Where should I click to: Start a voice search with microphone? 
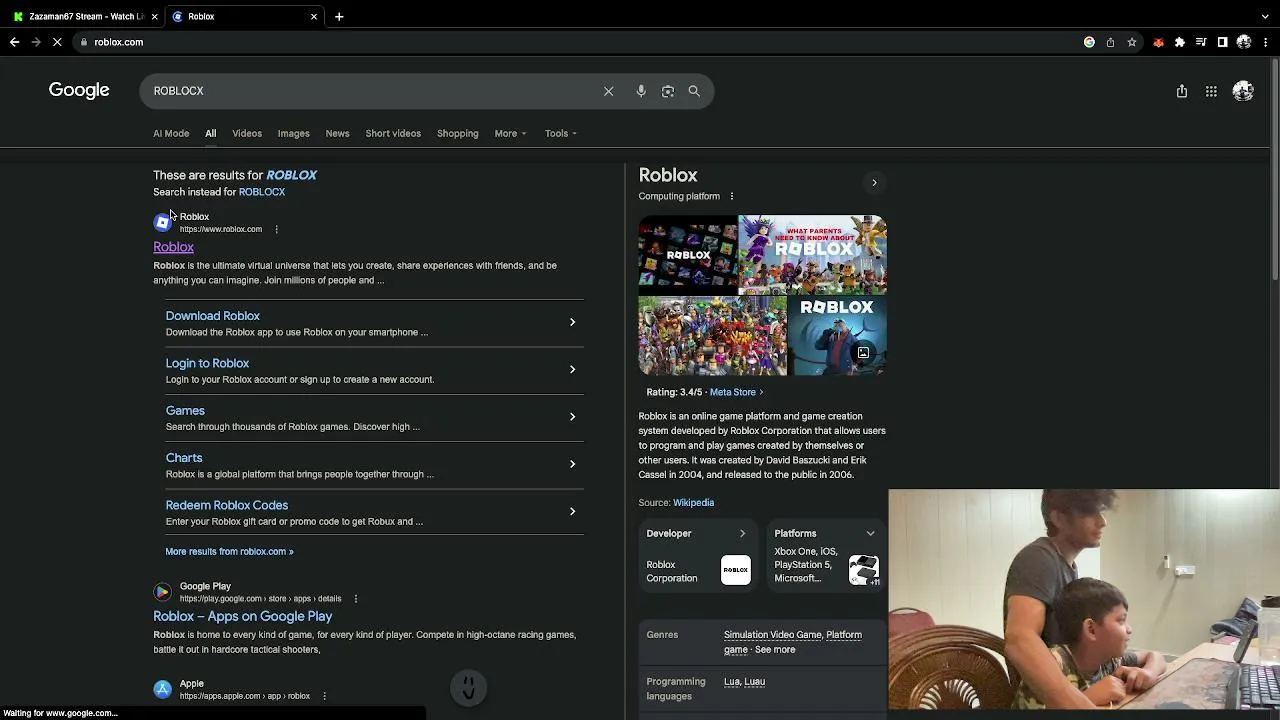[641, 91]
